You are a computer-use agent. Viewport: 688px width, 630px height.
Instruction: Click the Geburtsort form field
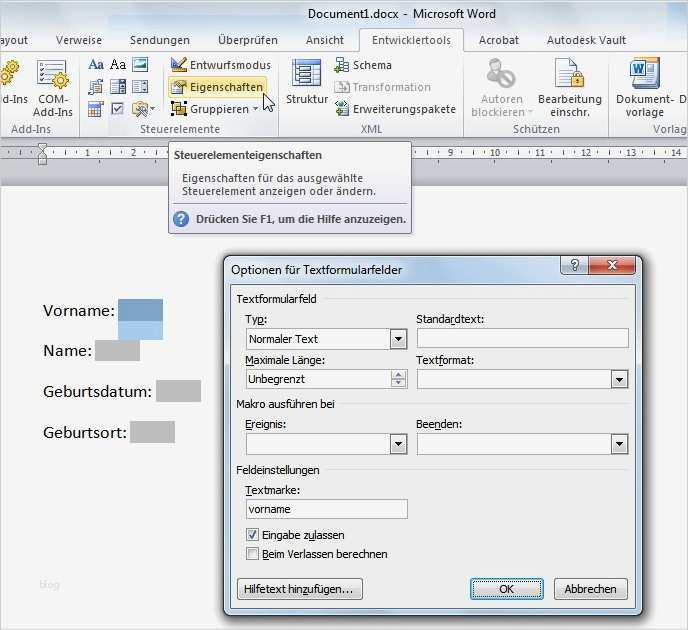(153, 432)
